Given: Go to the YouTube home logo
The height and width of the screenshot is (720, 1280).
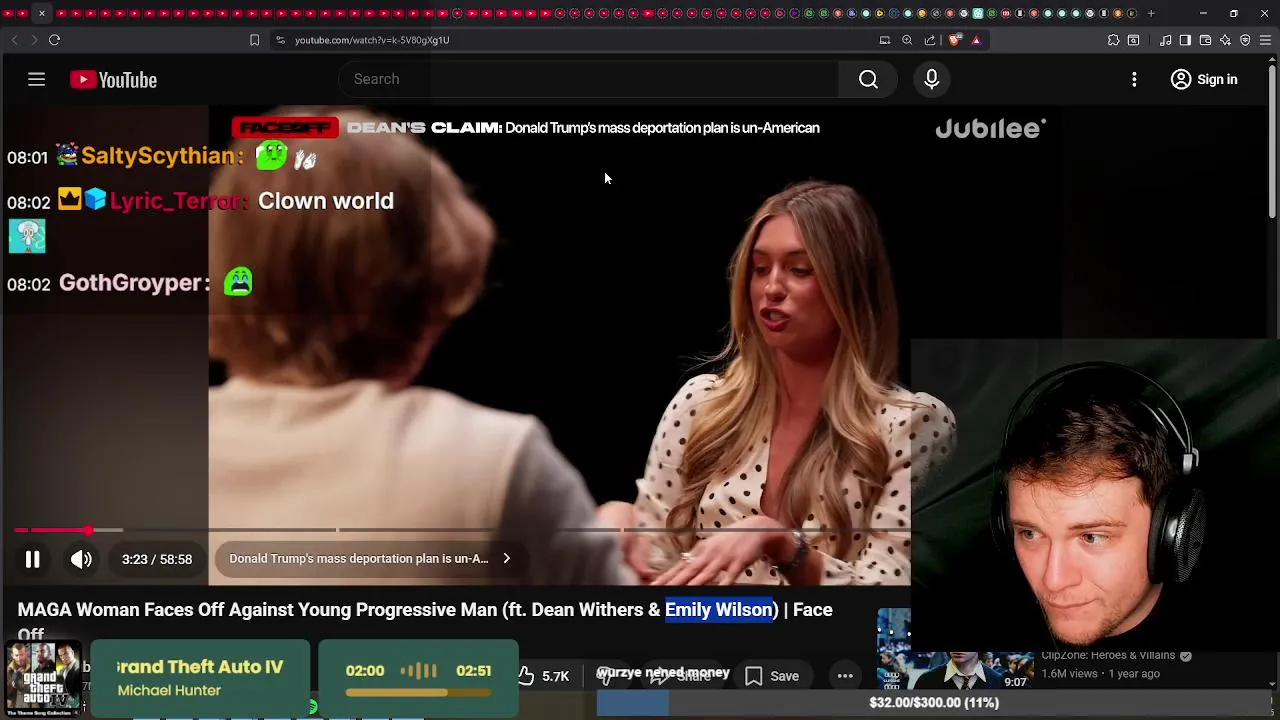Looking at the screenshot, I should 113,80.
